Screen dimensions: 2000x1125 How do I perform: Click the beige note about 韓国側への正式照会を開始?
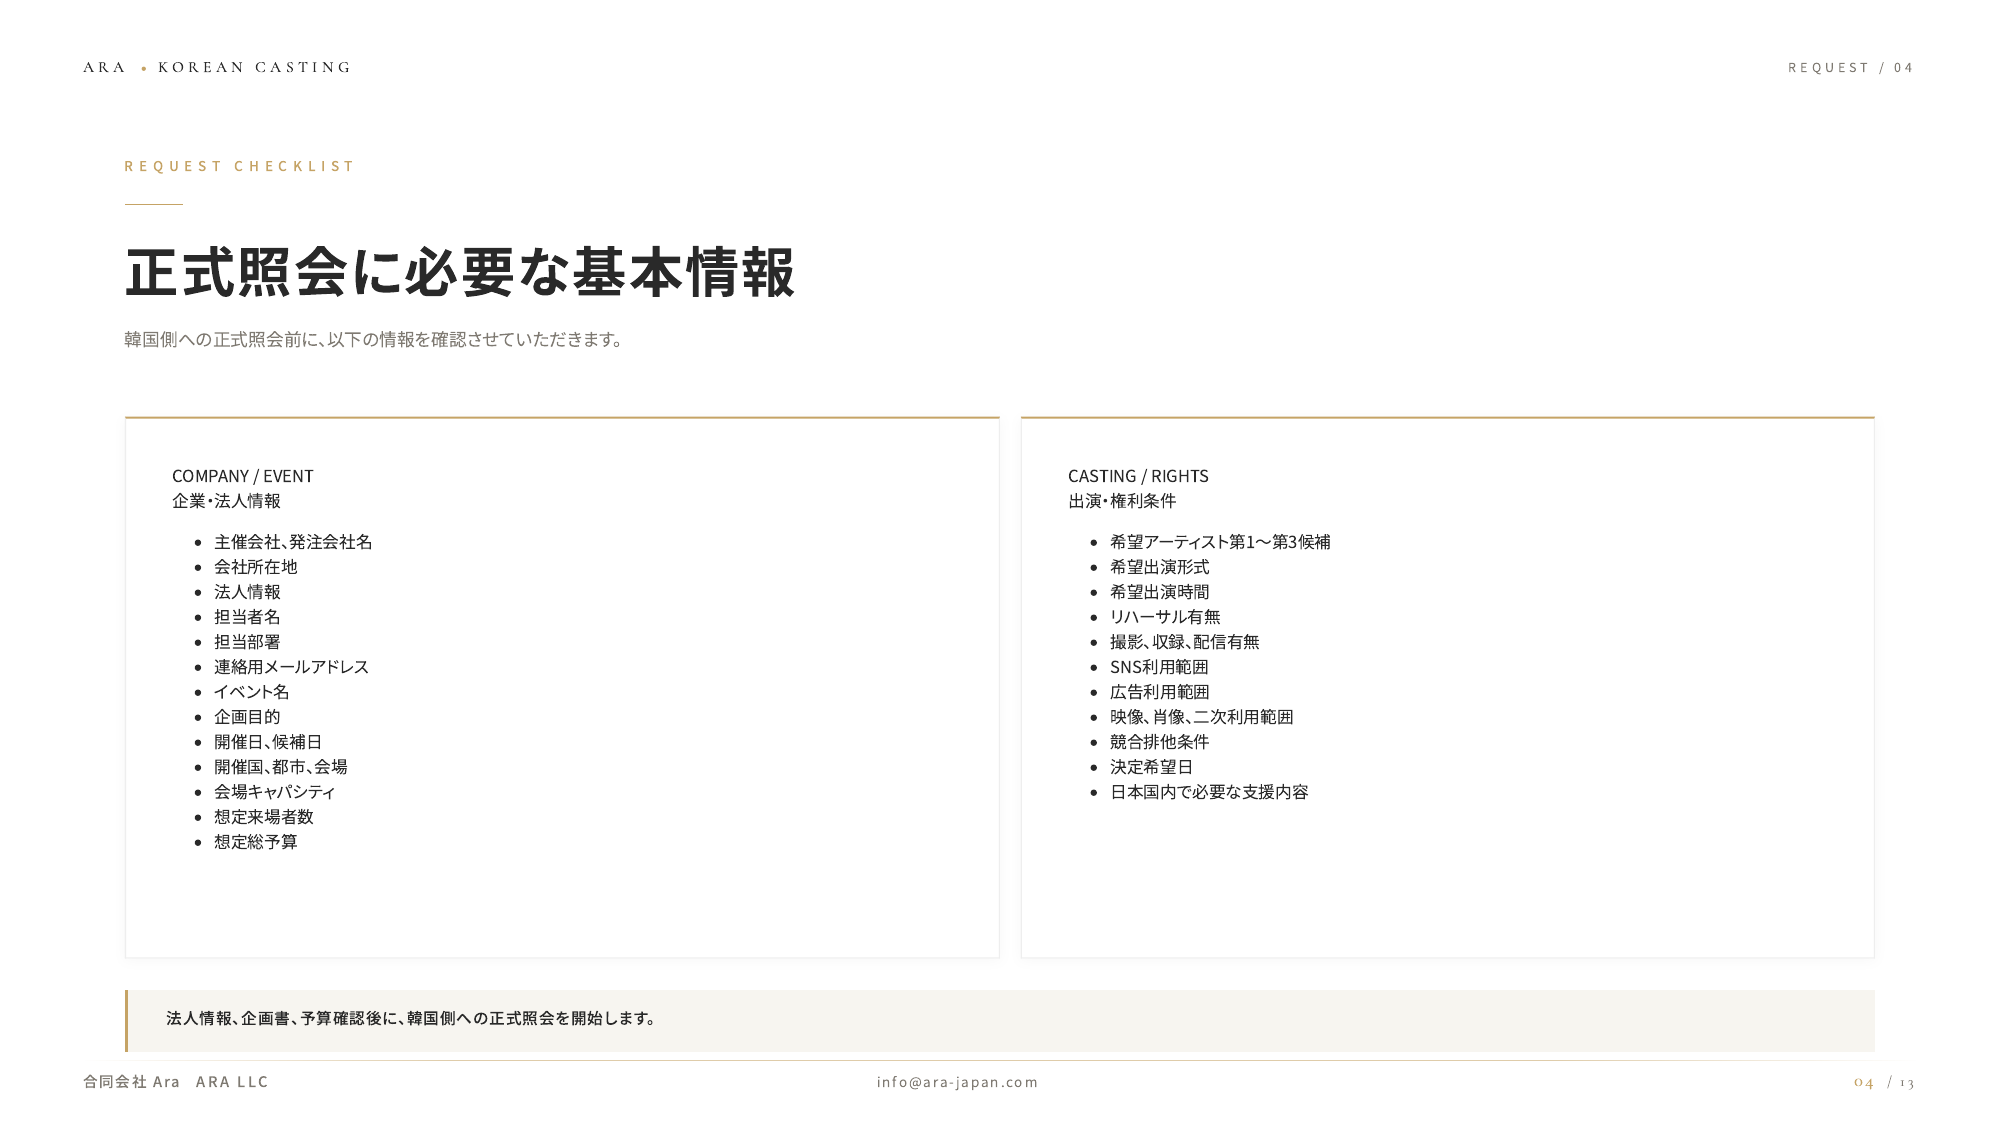pos(999,1020)
